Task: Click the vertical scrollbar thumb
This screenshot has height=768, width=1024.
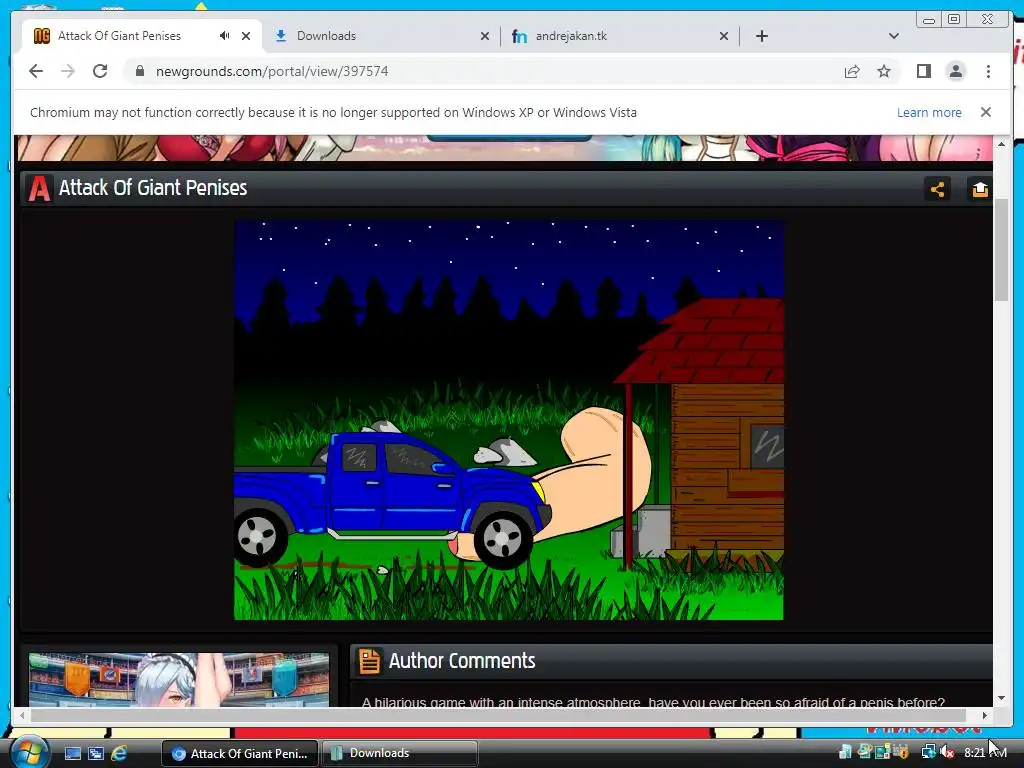Action: coord(1001,250)
